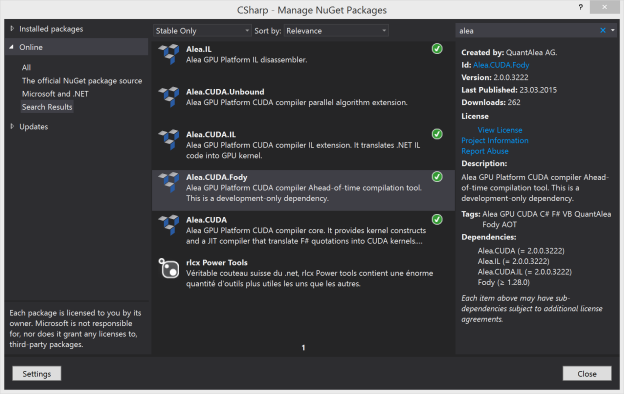The image size is (624, 394).
Task: Open the Alea.CUDA.Fody Id link
Action: pyautogui.click(x=501, y=65)
